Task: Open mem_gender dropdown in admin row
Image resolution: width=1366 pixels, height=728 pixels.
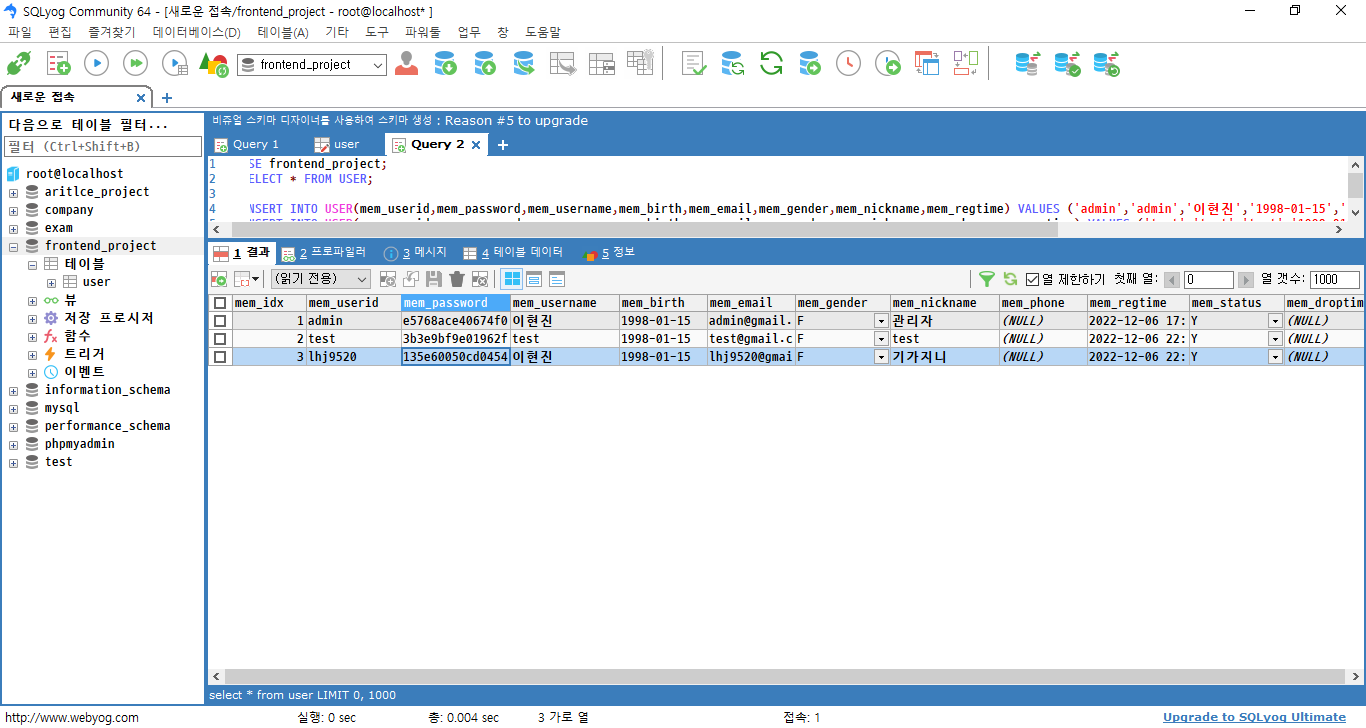Action: (881, 321)
